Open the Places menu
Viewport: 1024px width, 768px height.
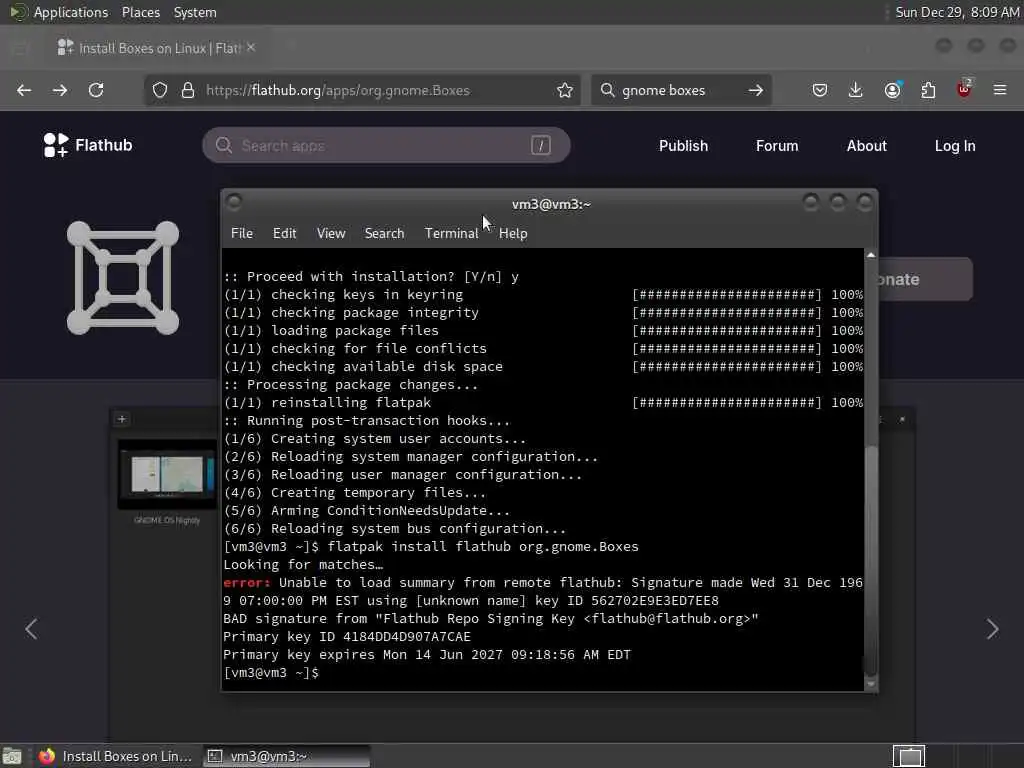pos(140,12)
